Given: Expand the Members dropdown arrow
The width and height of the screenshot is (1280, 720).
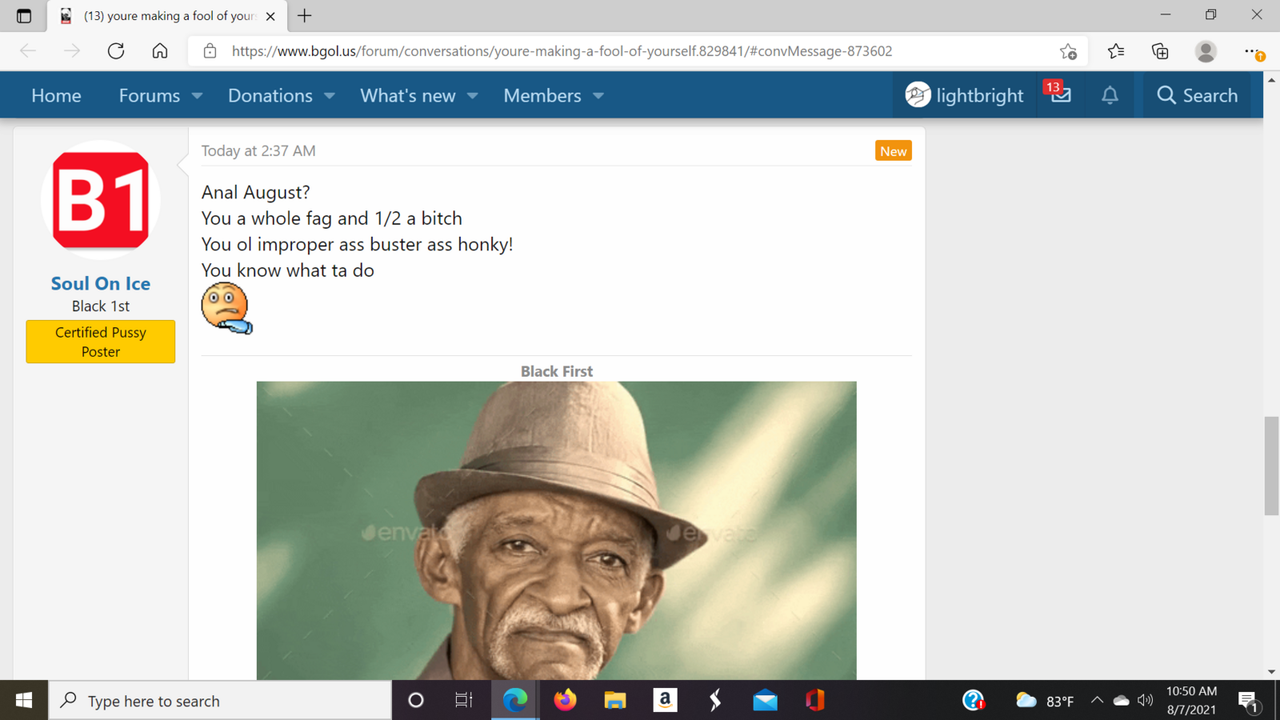Looking at the screenshot, I should pos(598,96).
